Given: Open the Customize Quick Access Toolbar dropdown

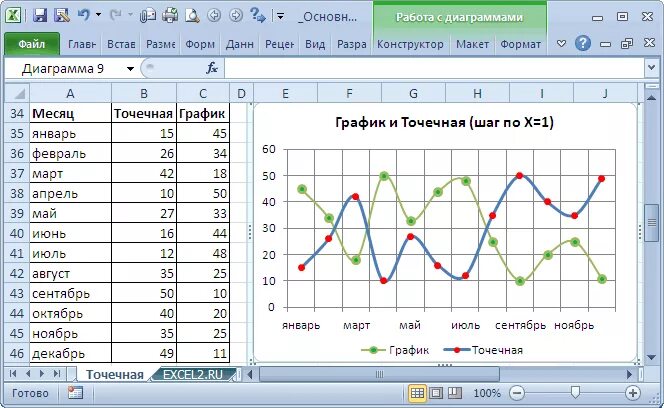Looking at the screenshot, I should [280, 17].
